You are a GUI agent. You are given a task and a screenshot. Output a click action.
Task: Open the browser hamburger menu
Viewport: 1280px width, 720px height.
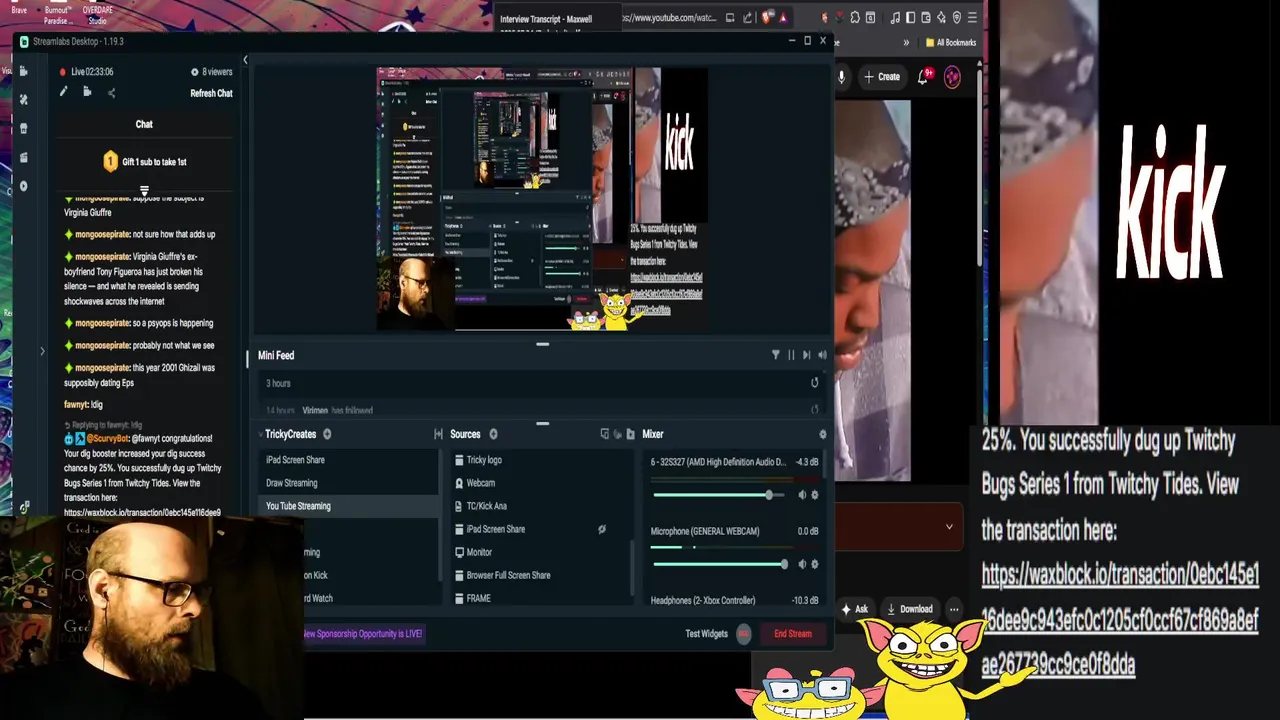(x=972, y=18)
